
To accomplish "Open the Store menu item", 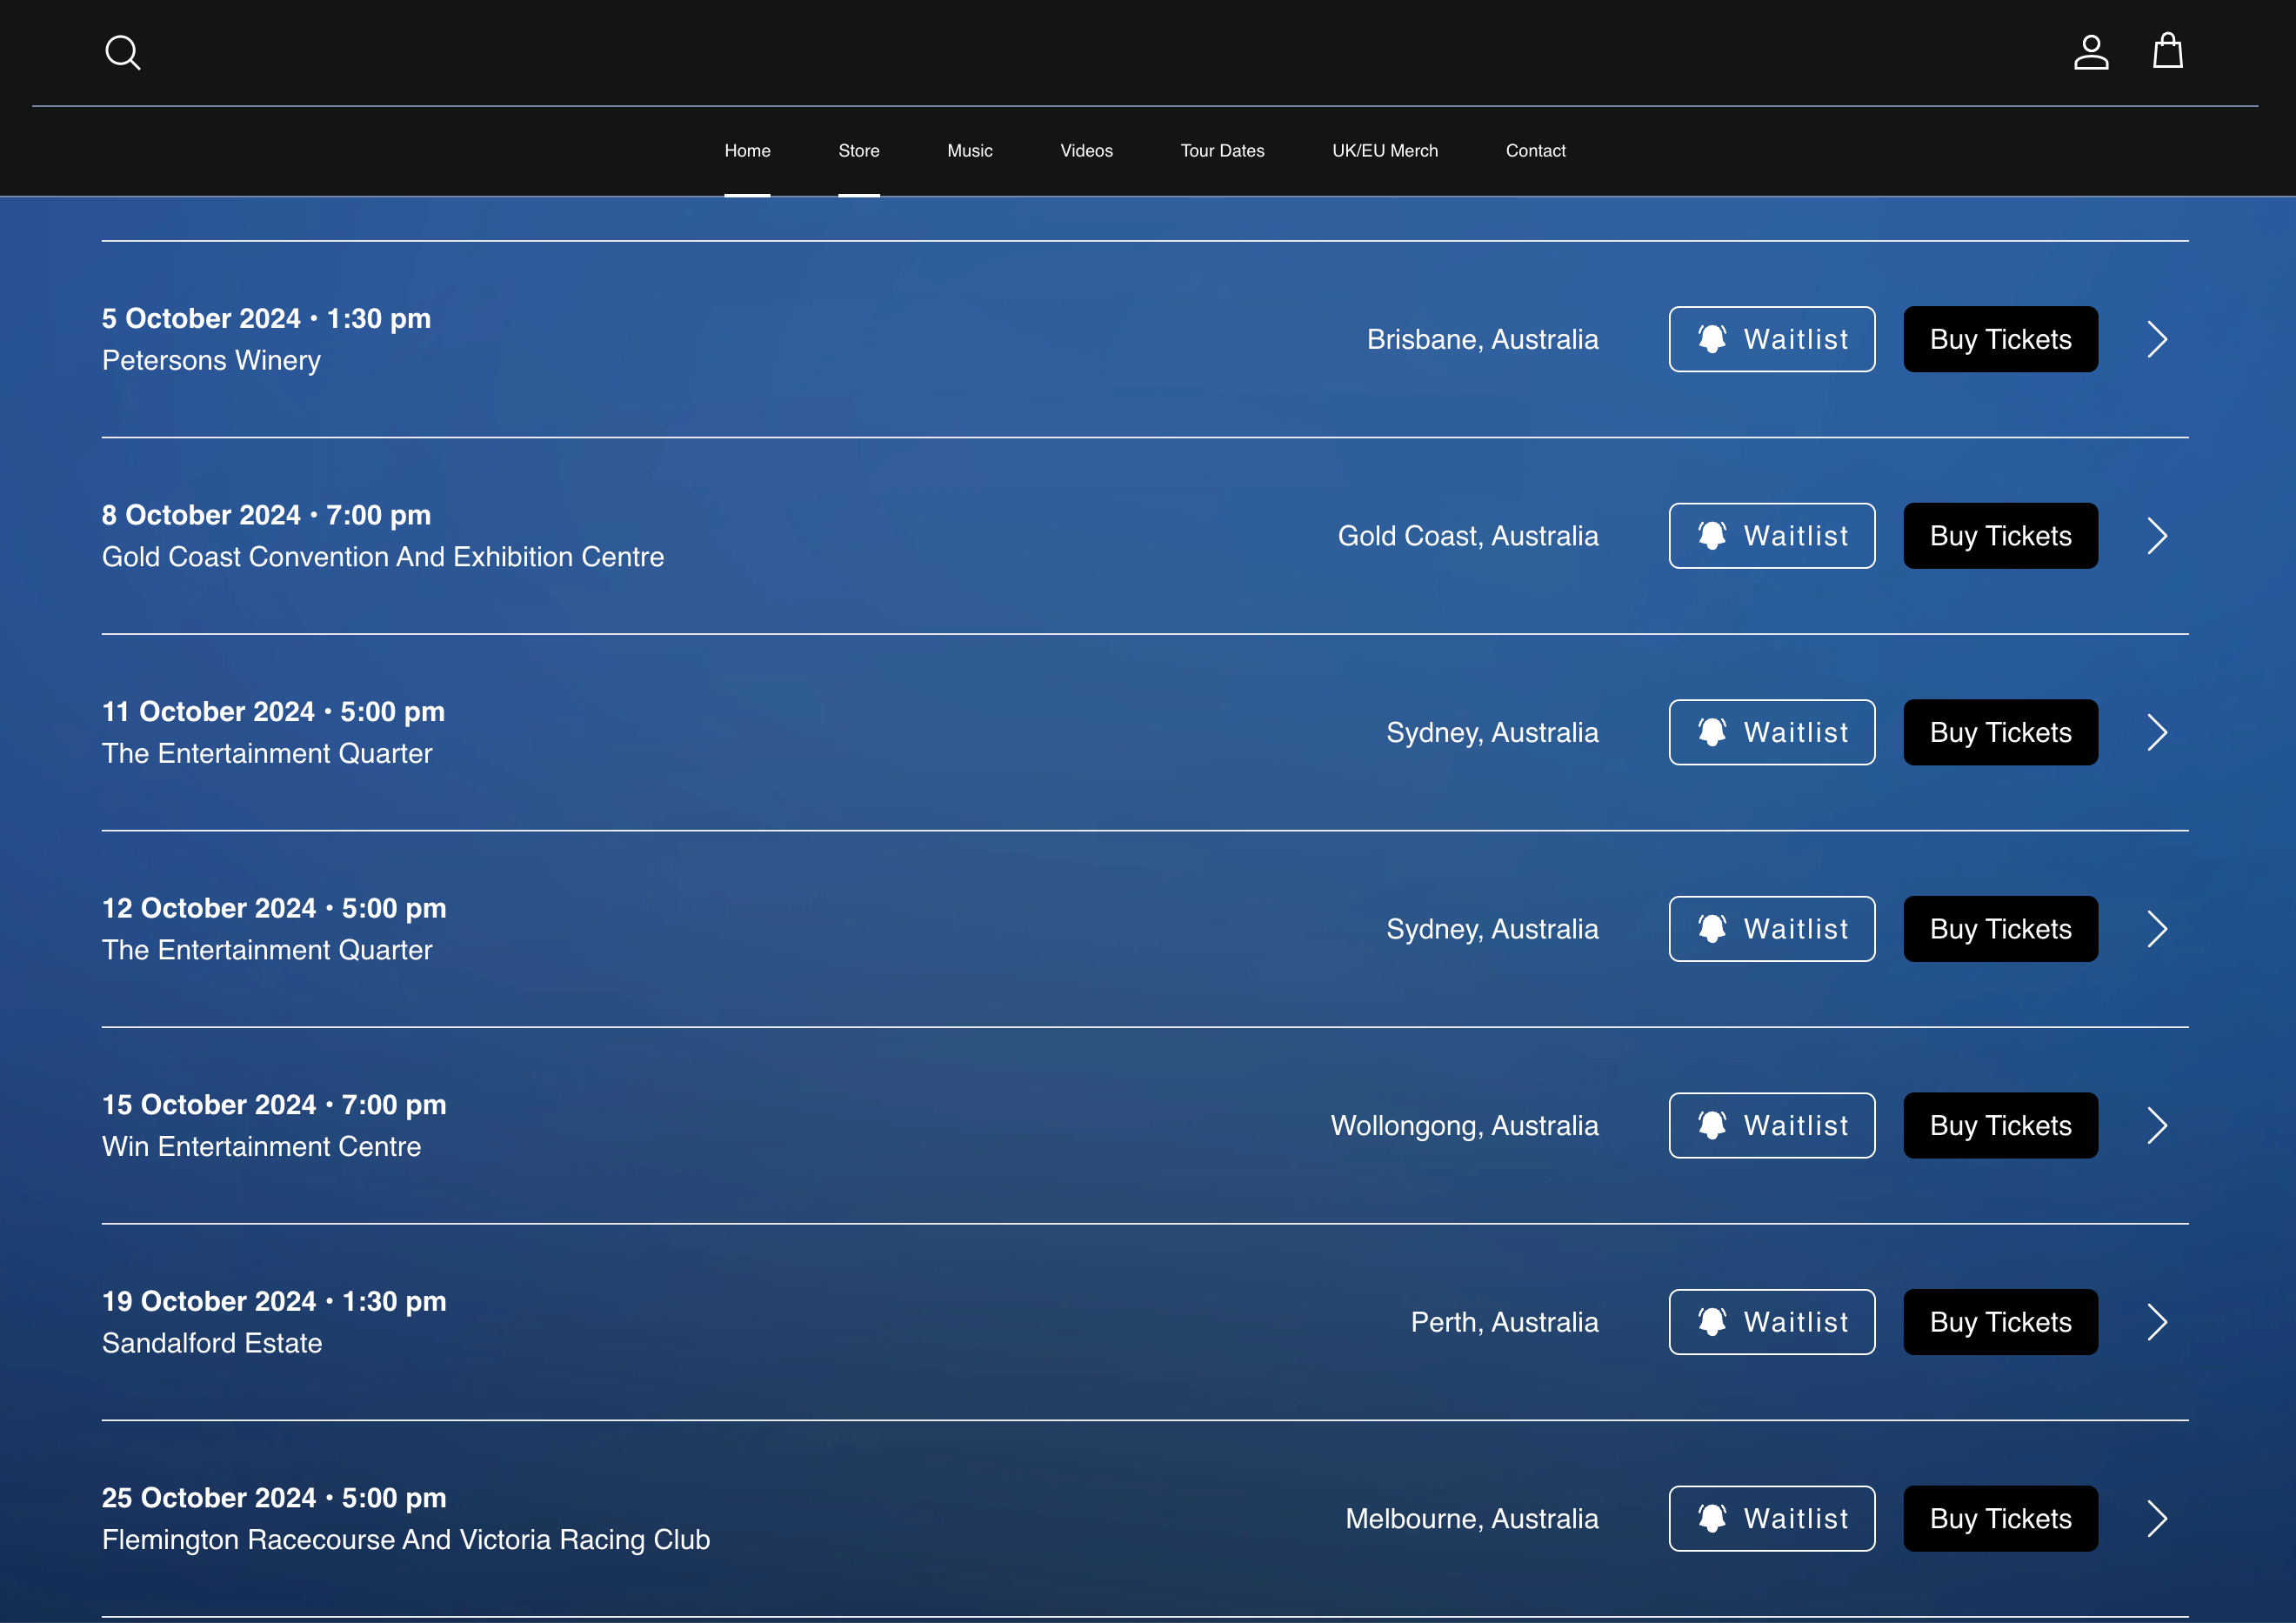I will (859, 150).
